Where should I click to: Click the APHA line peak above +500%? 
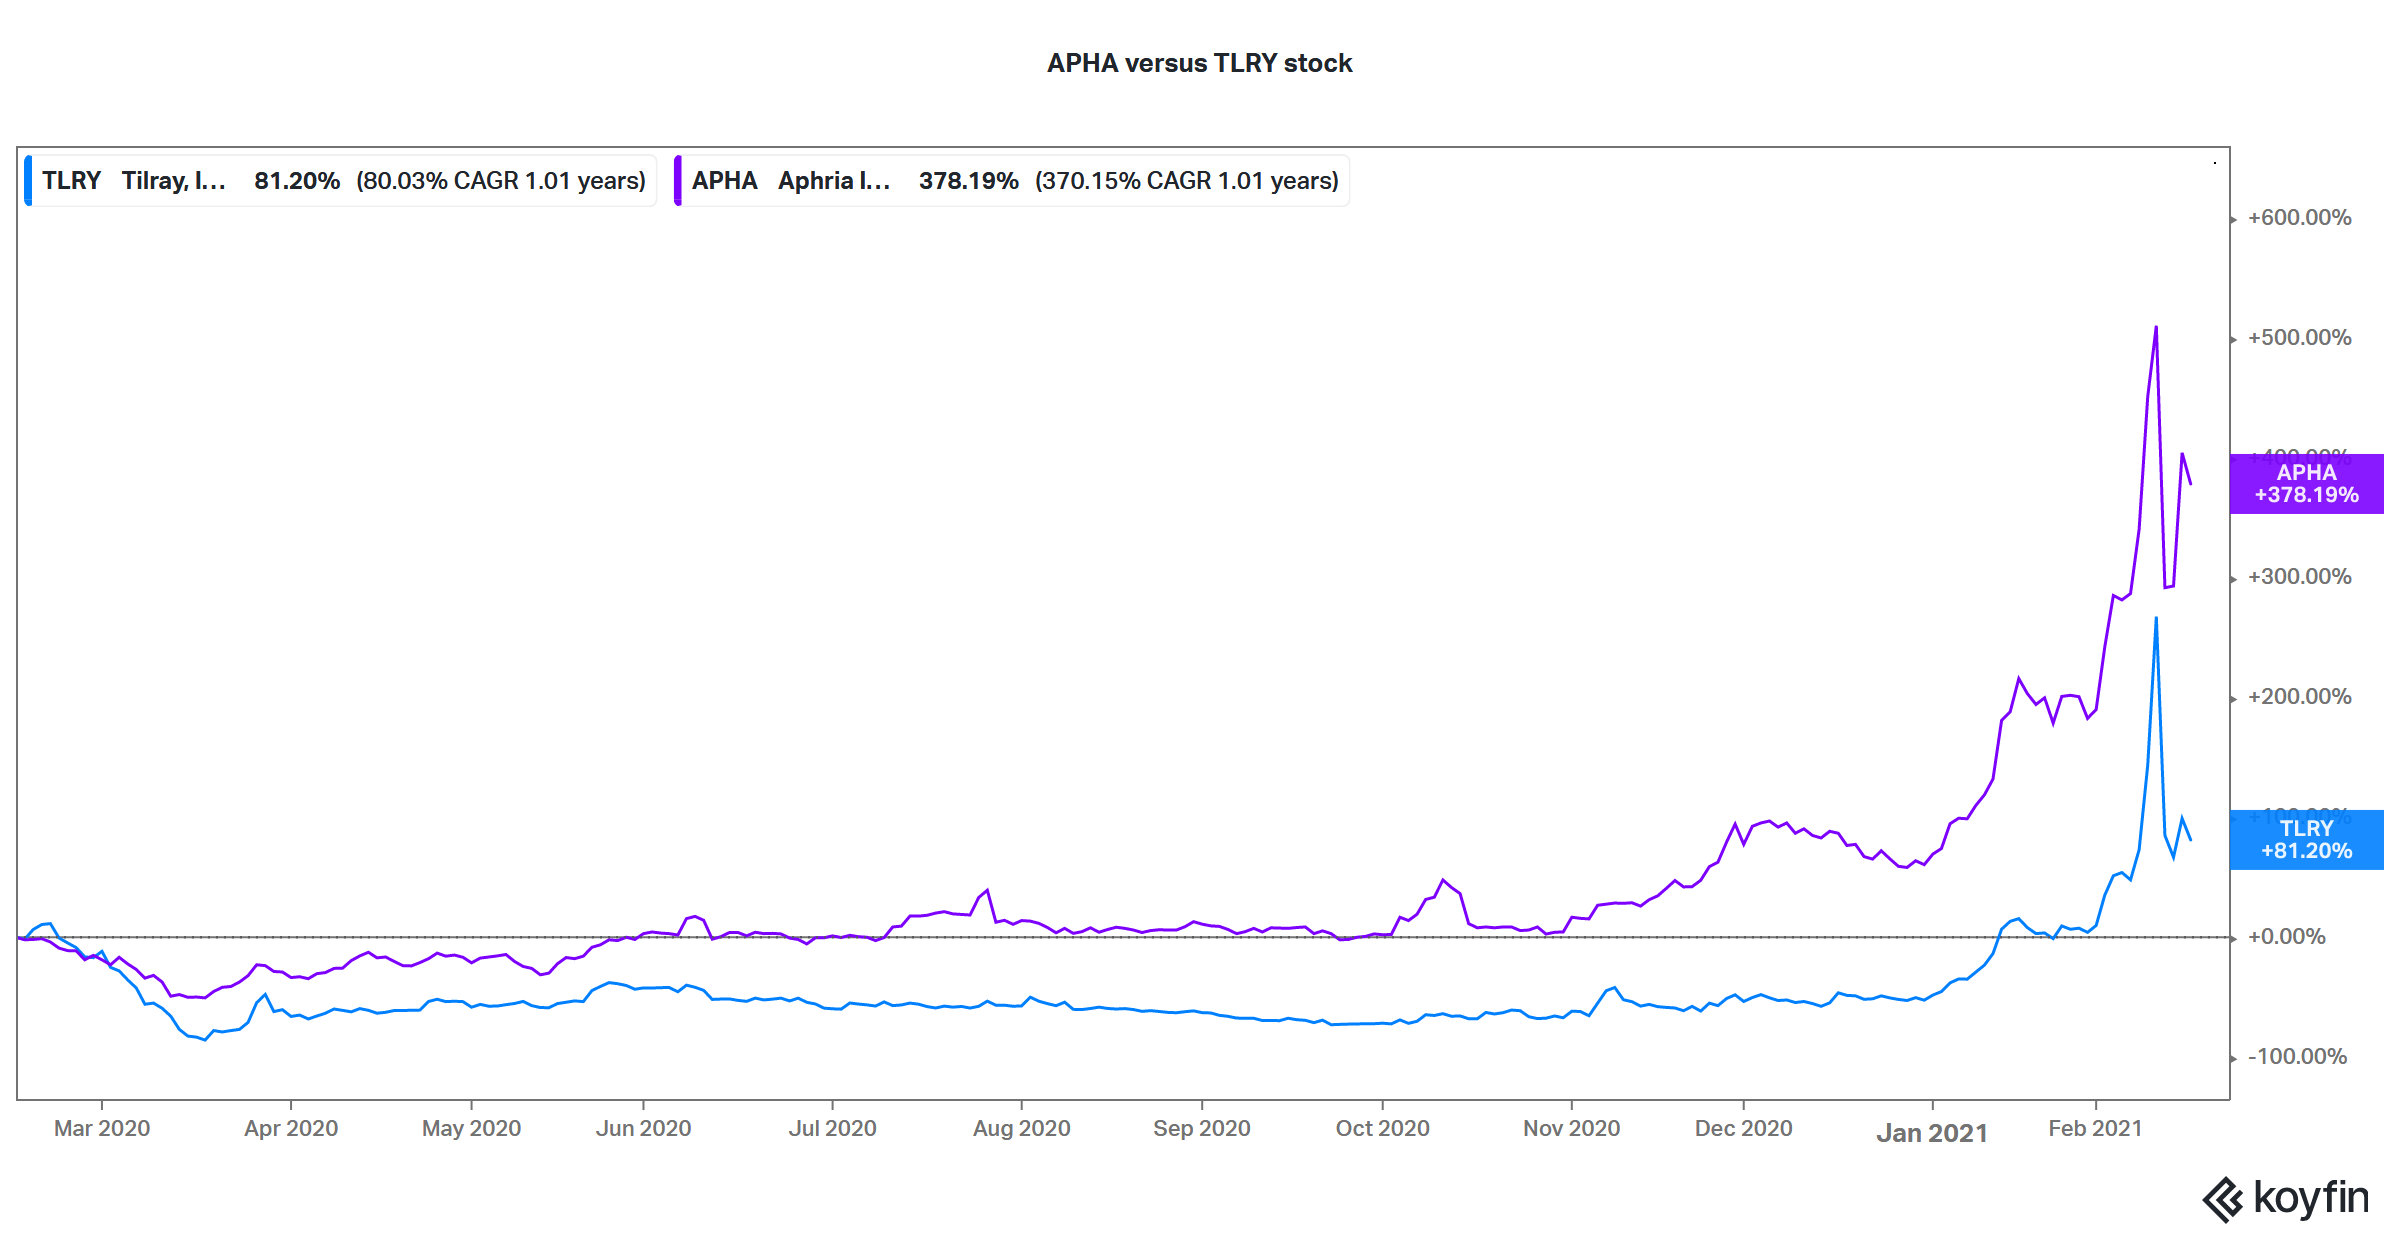click(2156, 328)
